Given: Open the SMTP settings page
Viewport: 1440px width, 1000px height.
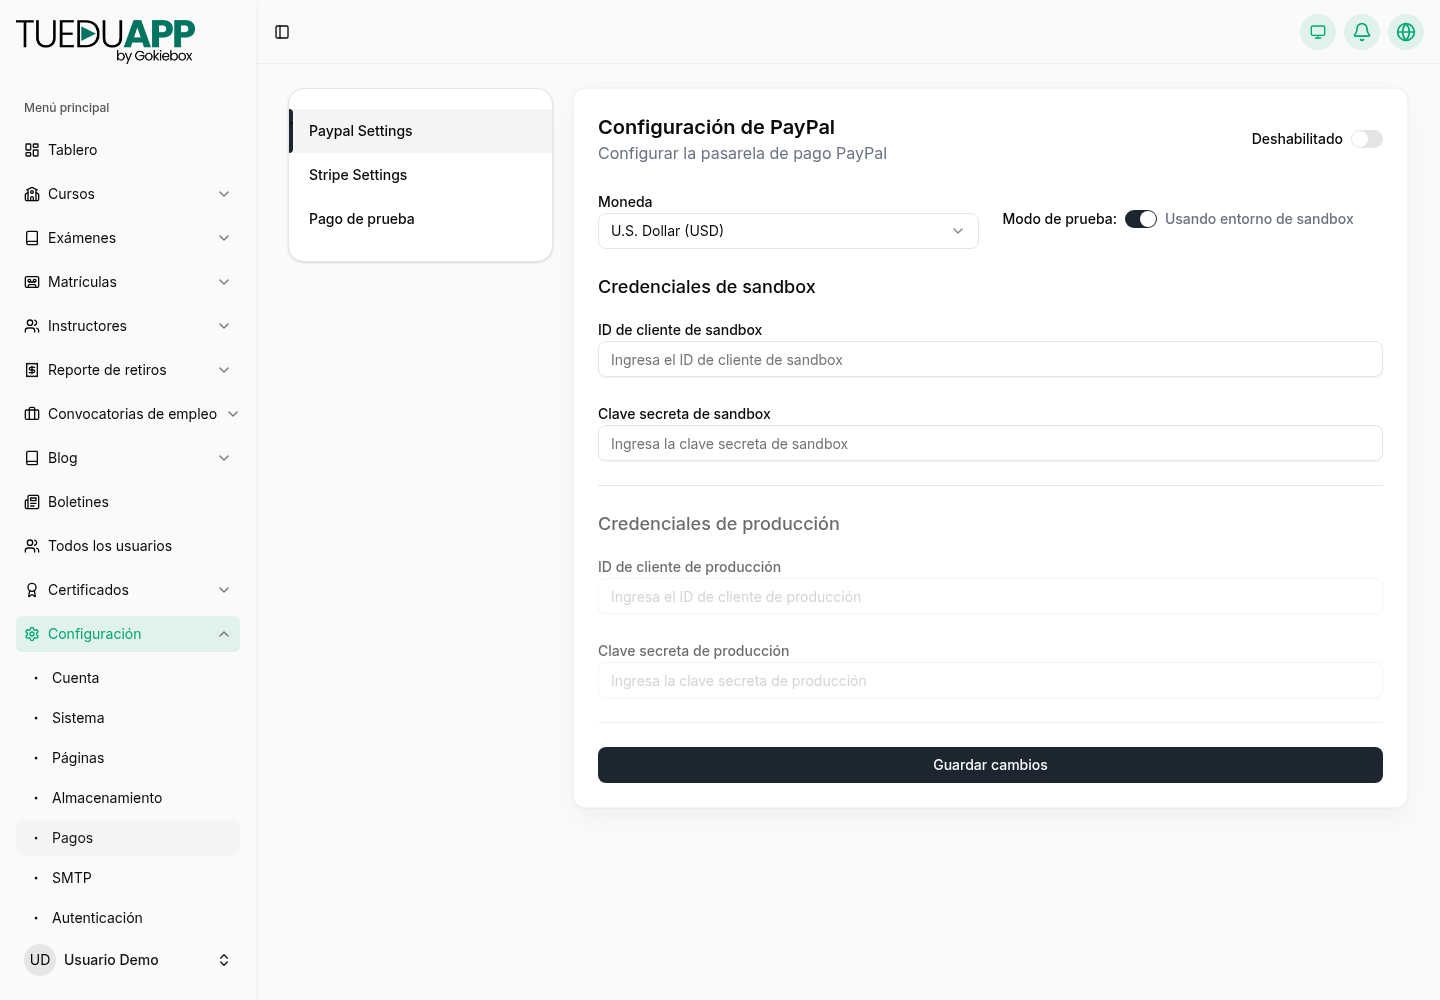Looking at the screenshot, I should [x=128, y=878].
